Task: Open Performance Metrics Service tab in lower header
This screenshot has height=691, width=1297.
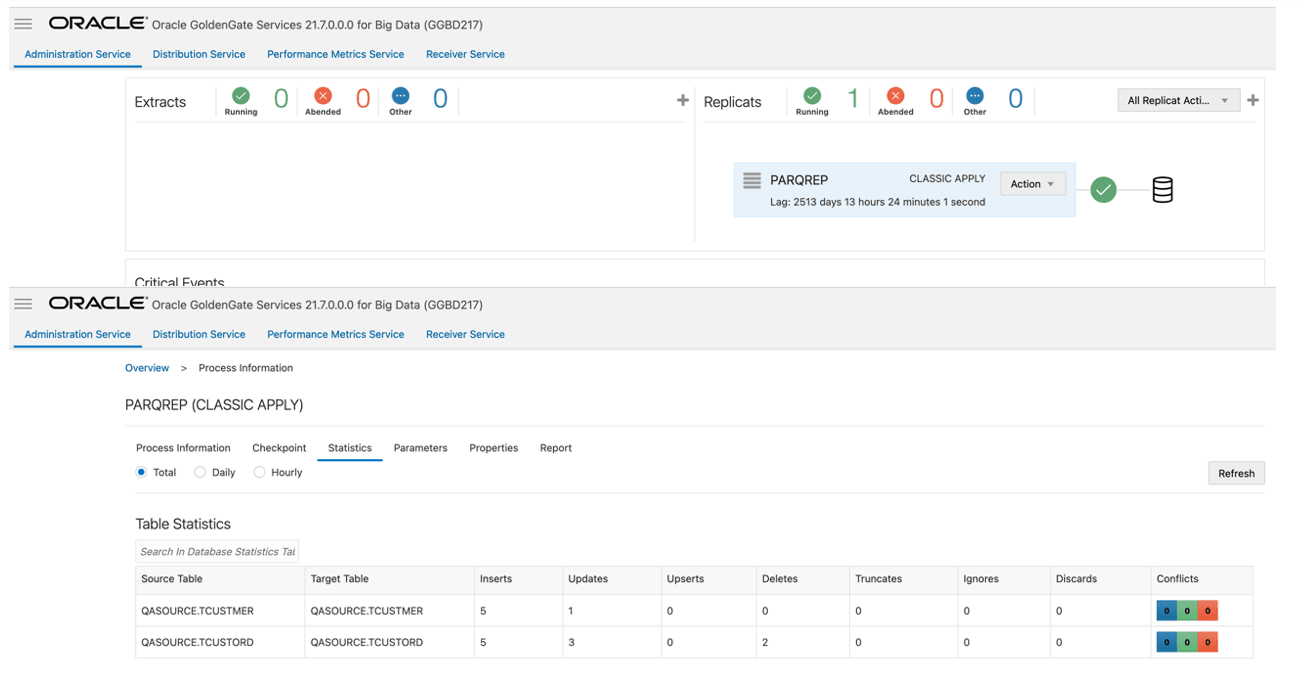Action: (x=336, y=334)
